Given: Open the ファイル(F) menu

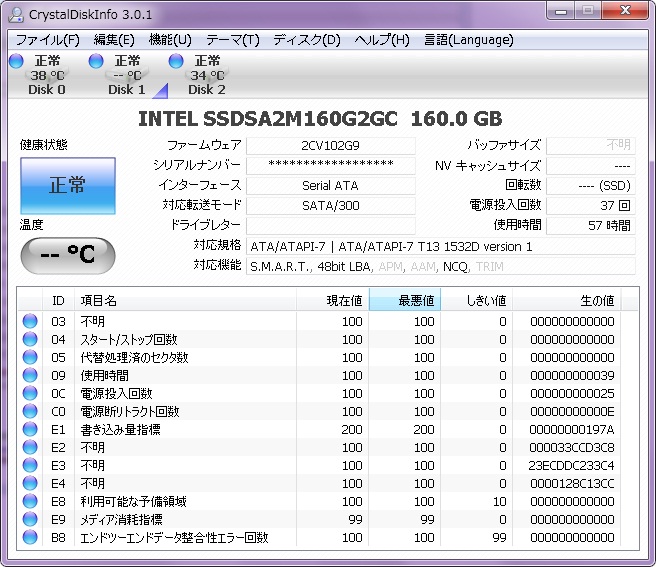Looking at the screenshot, I should [47, 40].
